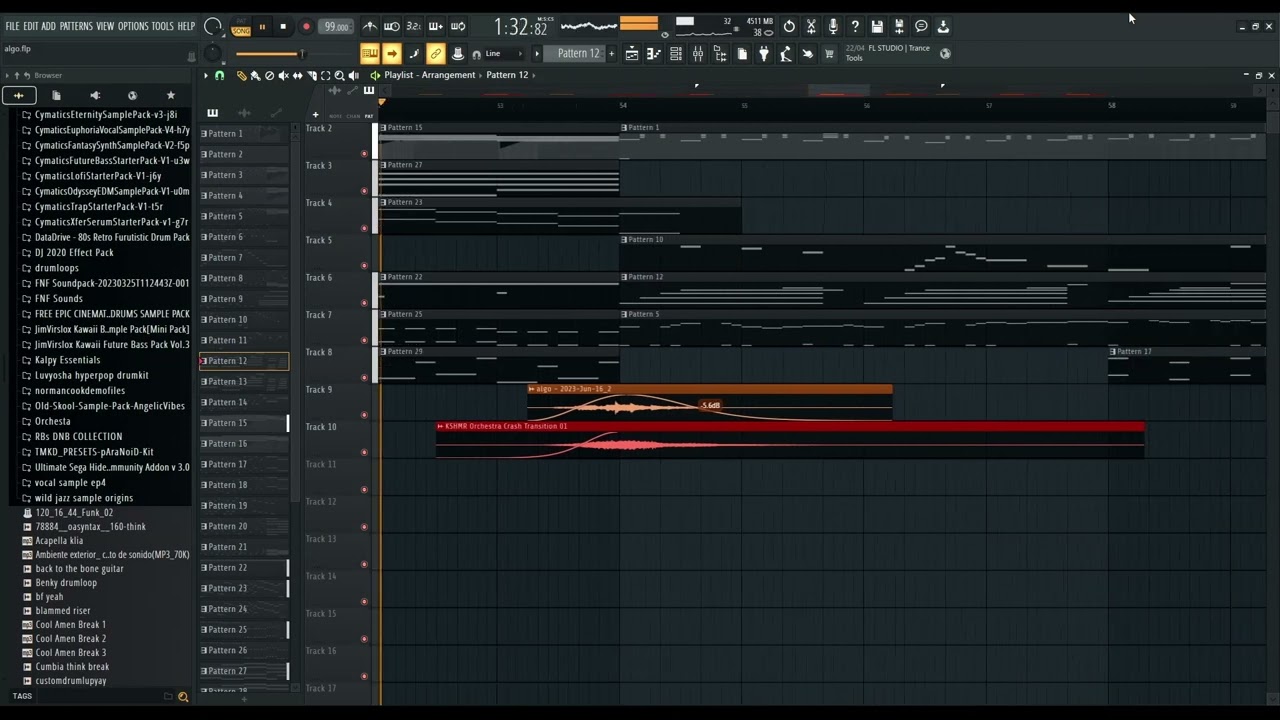Click the Cool Amen Break 2 sample
Screen dimensions: 1280x720
point(65,638)
